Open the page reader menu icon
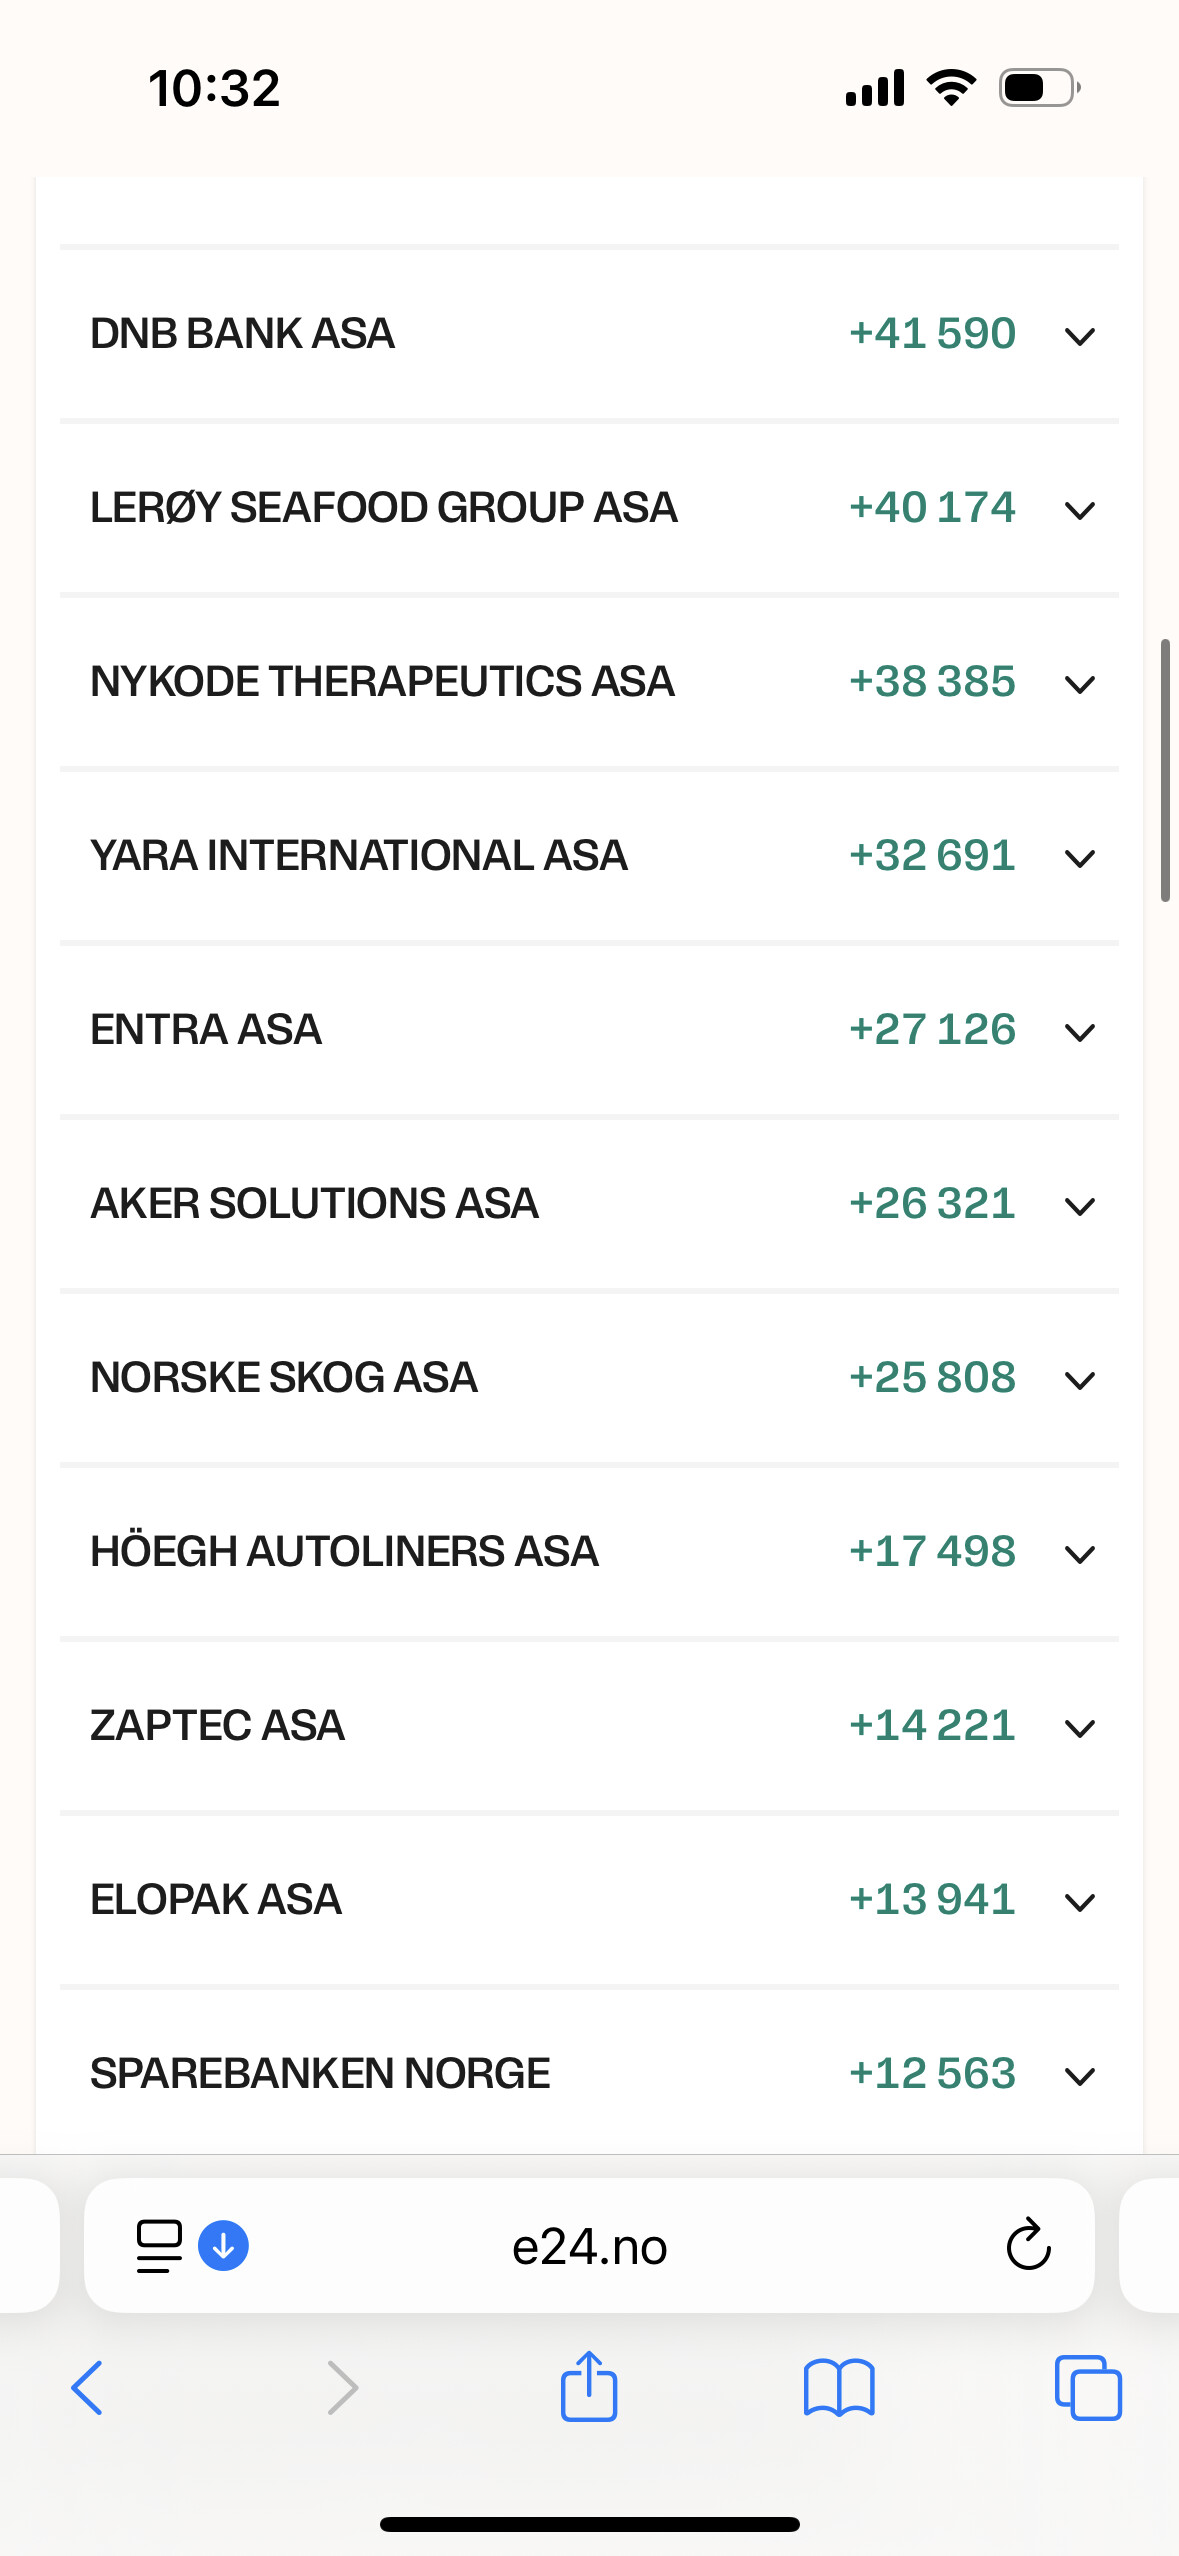The image size is (1179, 2556). pyautogui.click(x=159, y=2246)
